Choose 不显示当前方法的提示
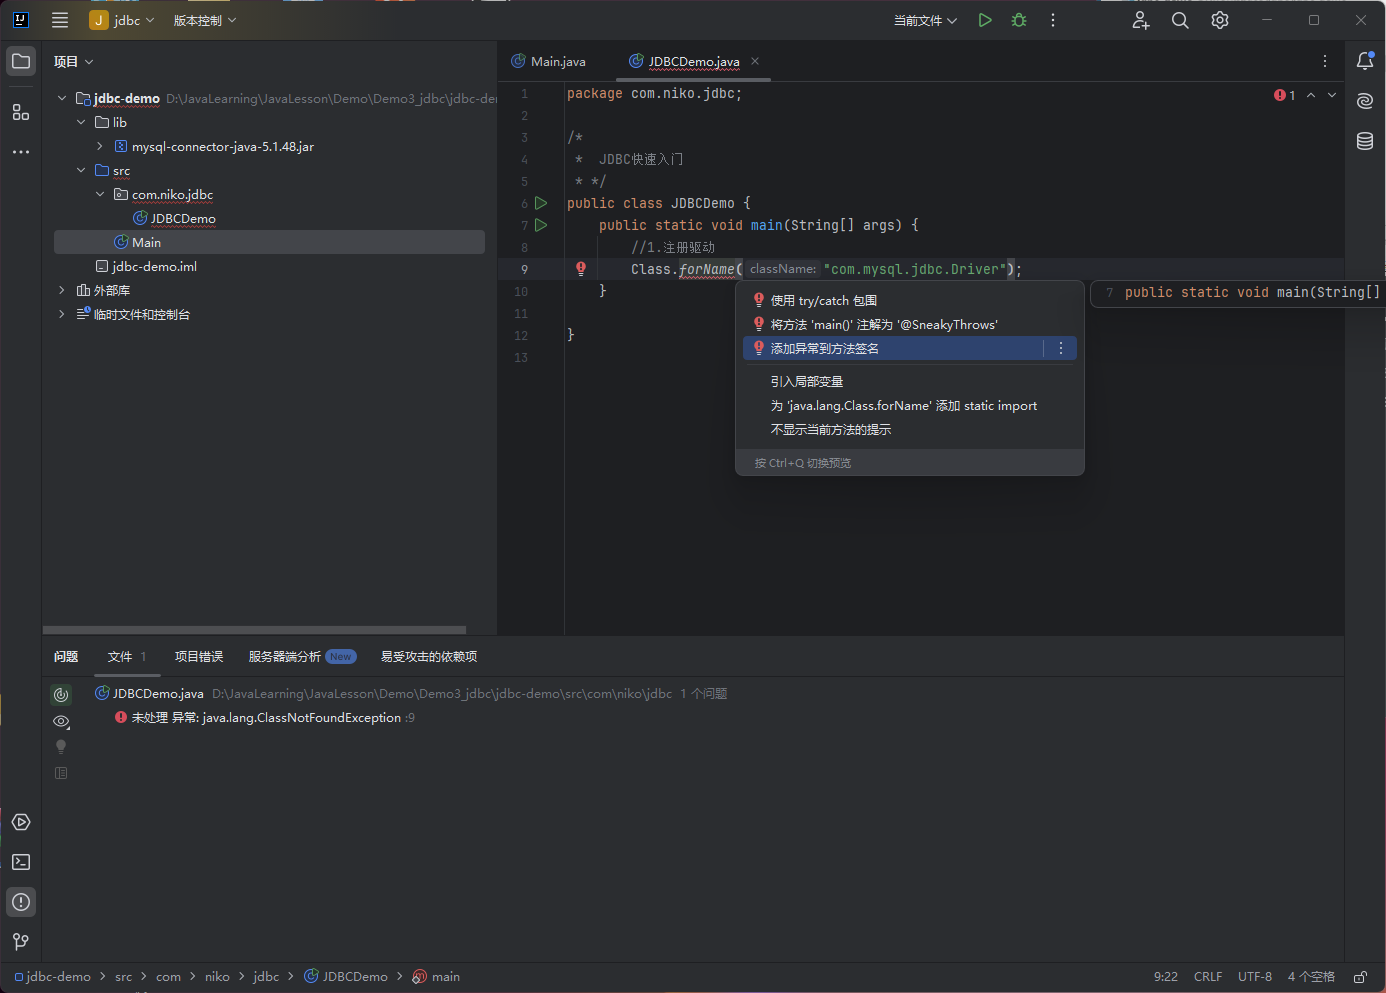Viewport: 1386px width, 993px height. [x=910, y=429]
